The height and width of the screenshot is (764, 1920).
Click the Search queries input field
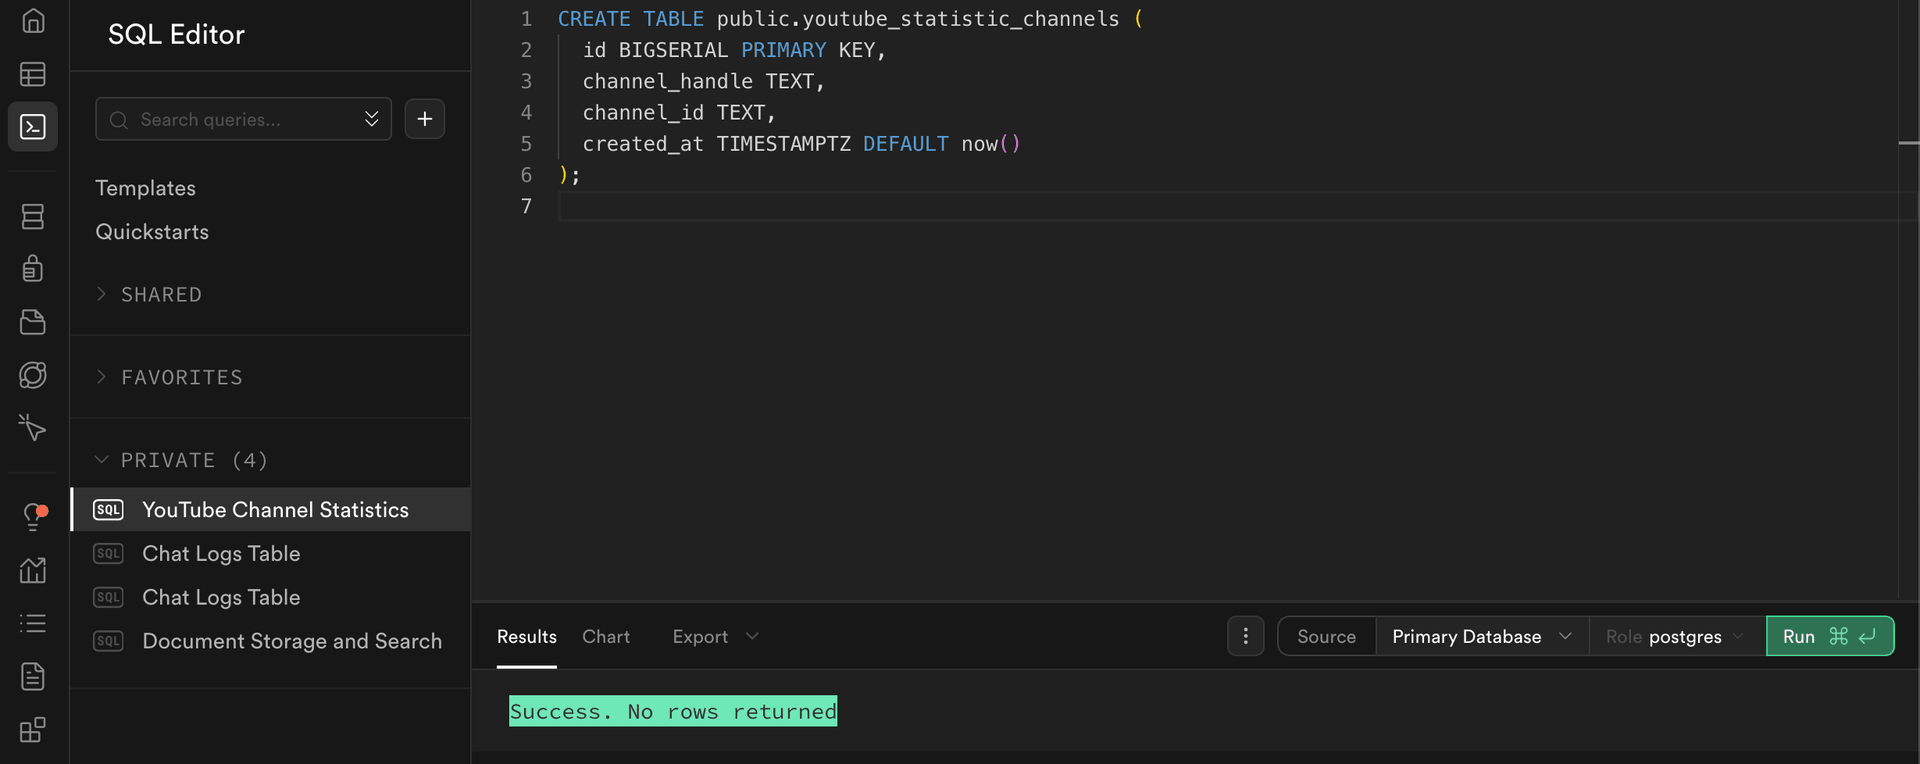pyautogui.click(x=240, y=120)
